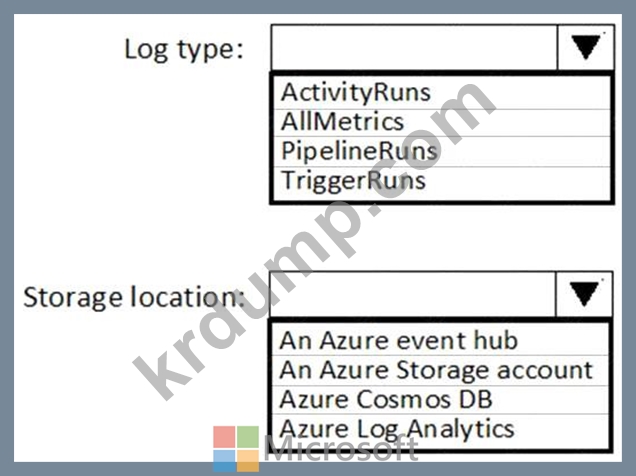This screenshot has height=476, width=636.
Task: Expand the Storage location dropdown arrow
Action: coord(584,294)
